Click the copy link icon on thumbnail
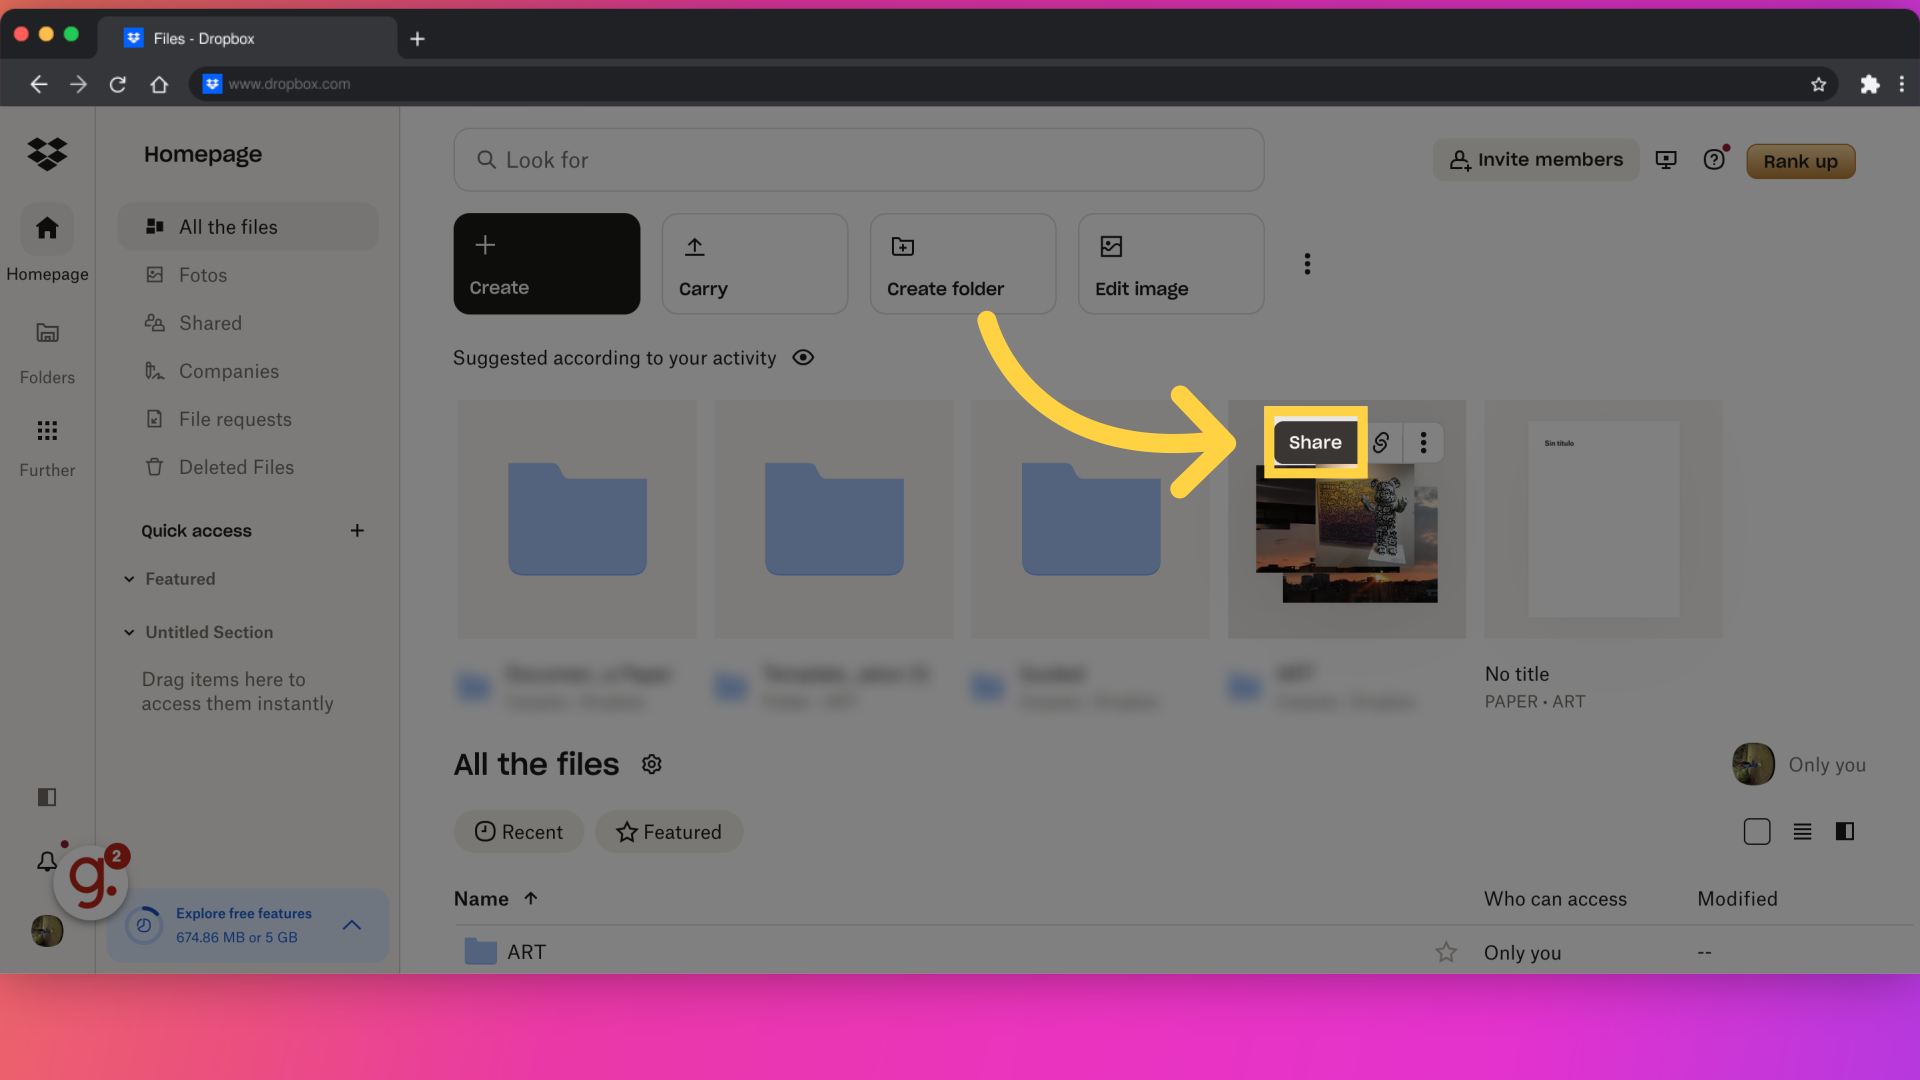The image size is (1920, 1080). pos(1381,443)
